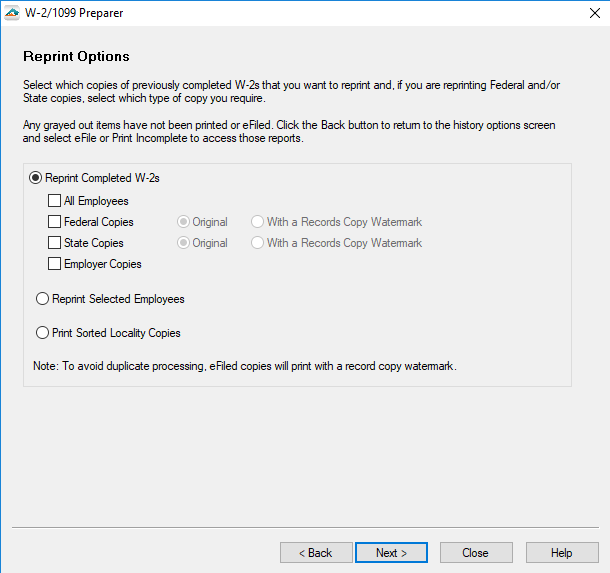Choose Records Copy Watermark for State Copies

pyautogui.click(x=258, y=243)
